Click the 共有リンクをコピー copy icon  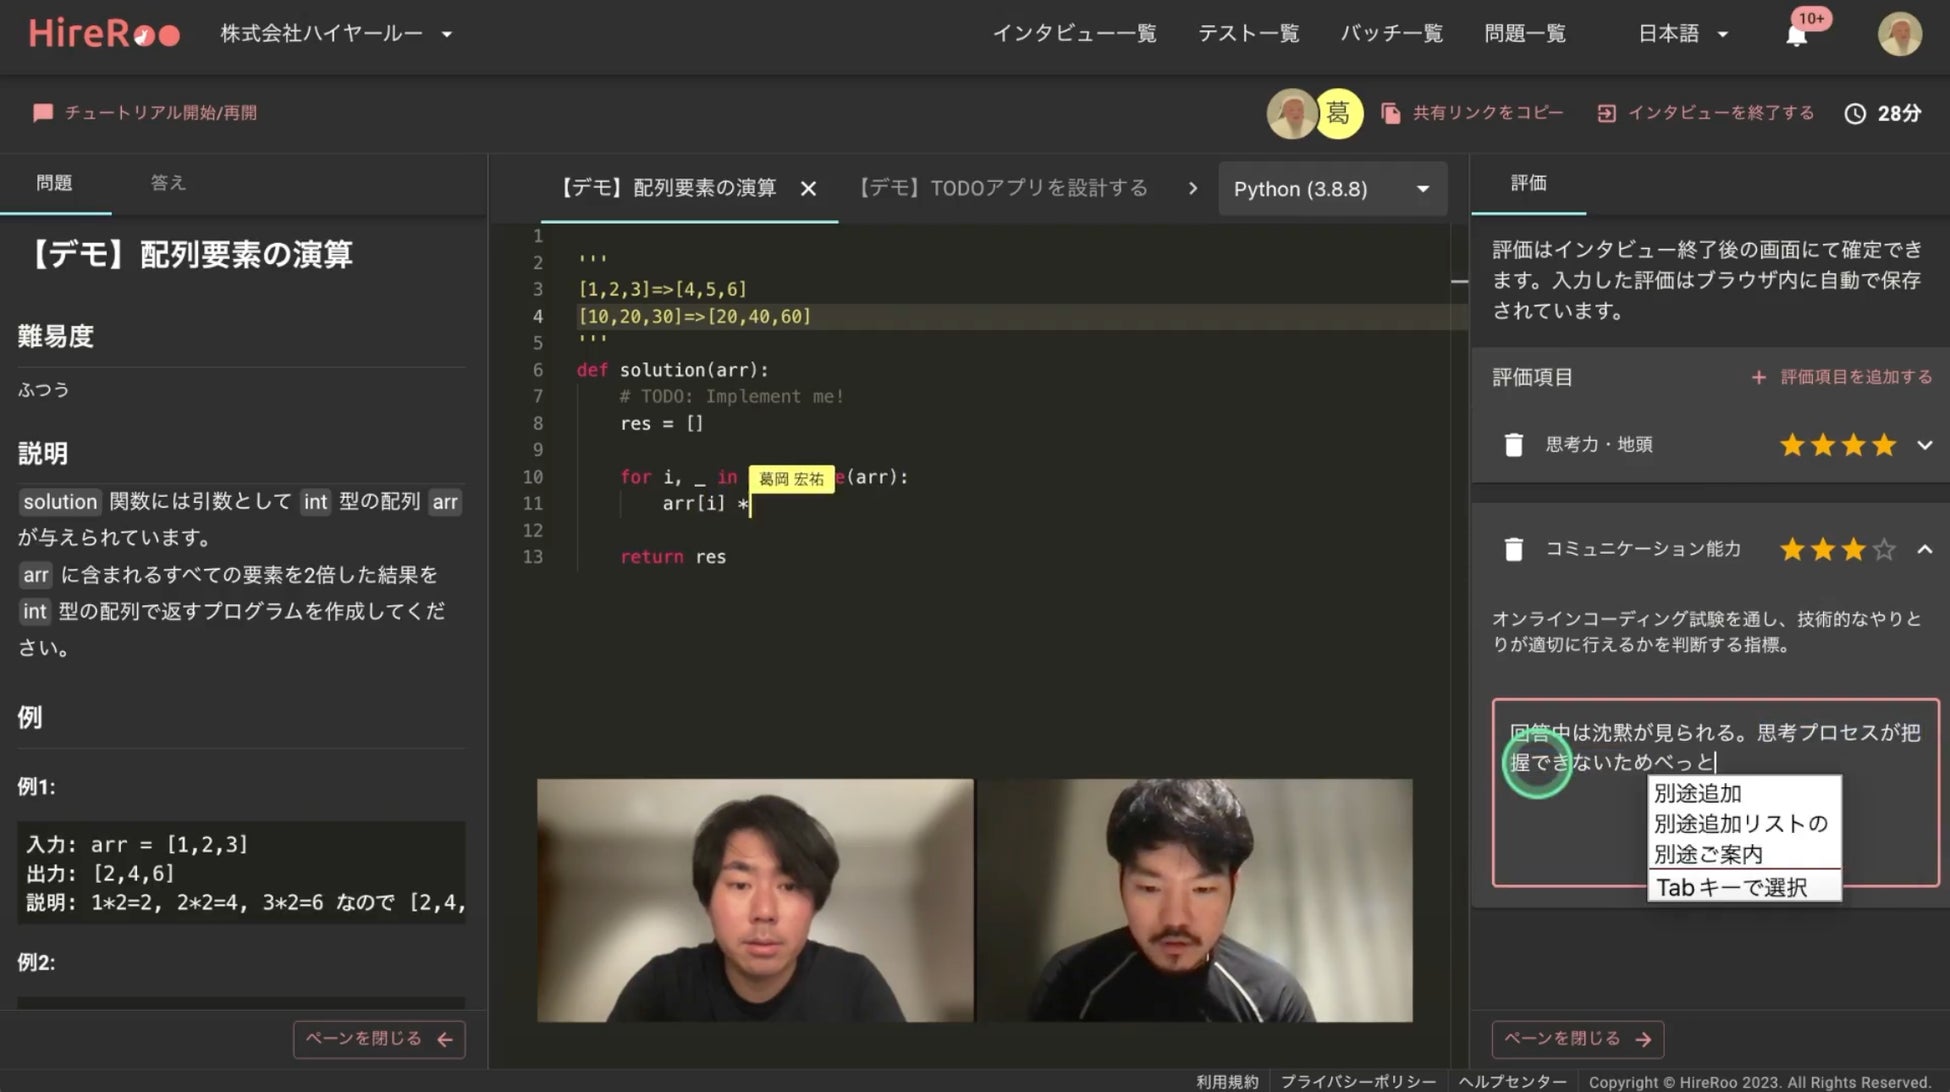click(1391, 113)
